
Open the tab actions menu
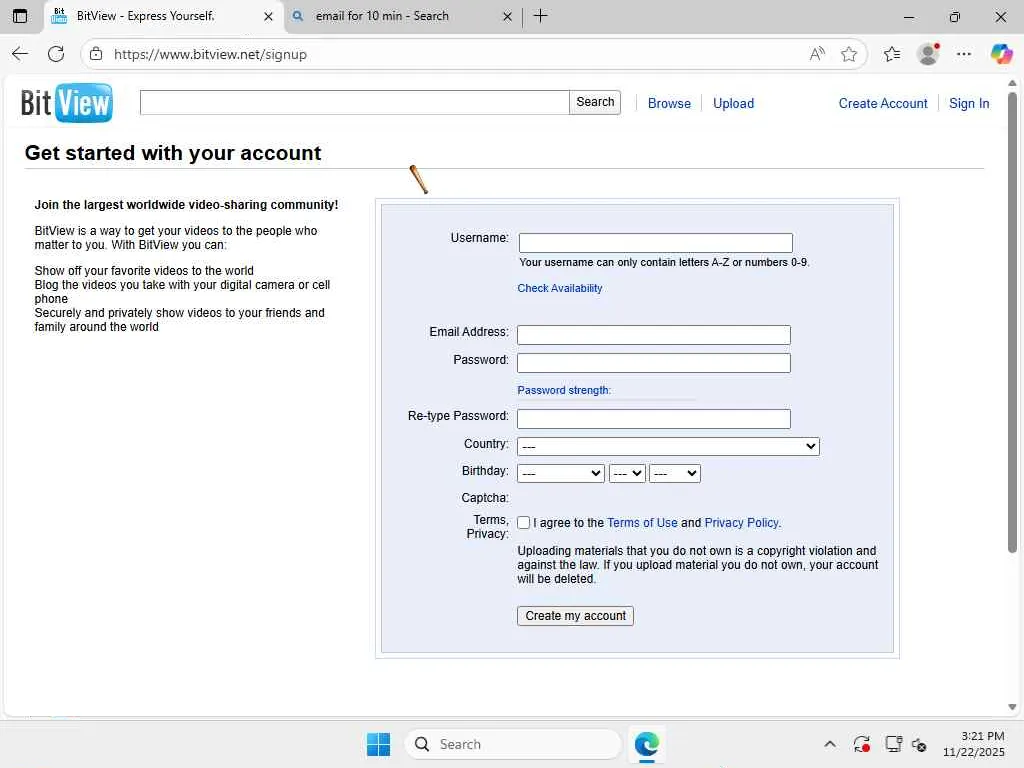coord(20,16)
